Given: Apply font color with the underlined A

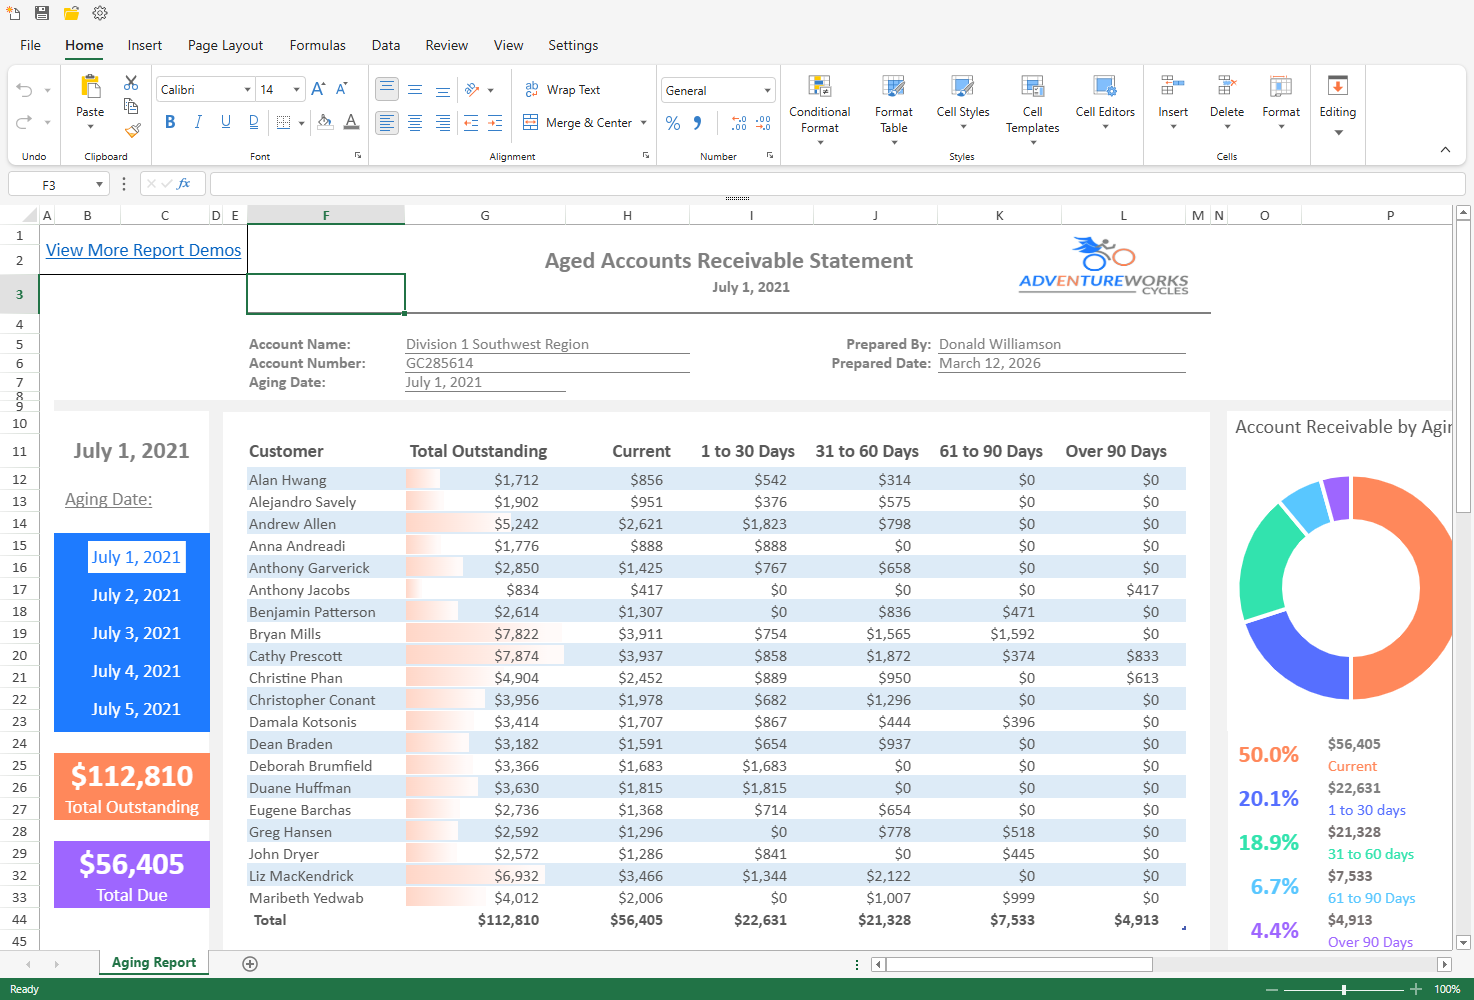Looking at the screenshot, I should (351, 122).
